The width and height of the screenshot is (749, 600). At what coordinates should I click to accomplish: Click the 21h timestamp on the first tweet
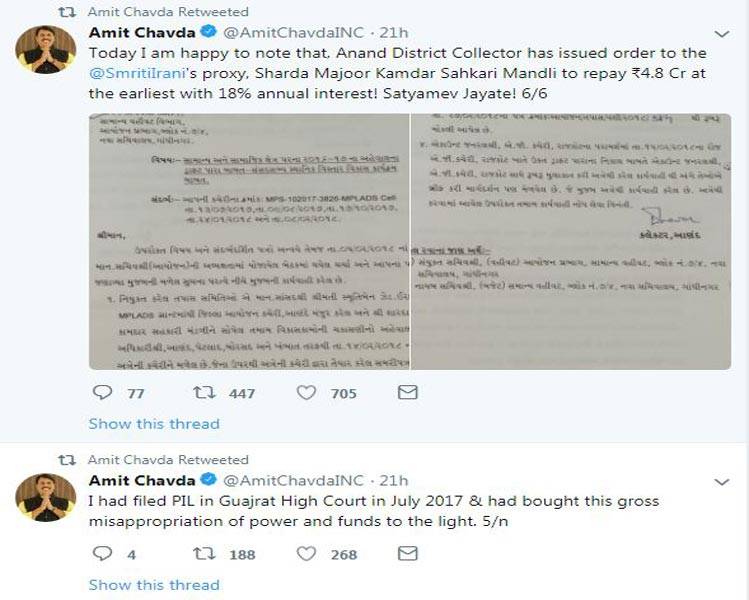click(395, 33)
